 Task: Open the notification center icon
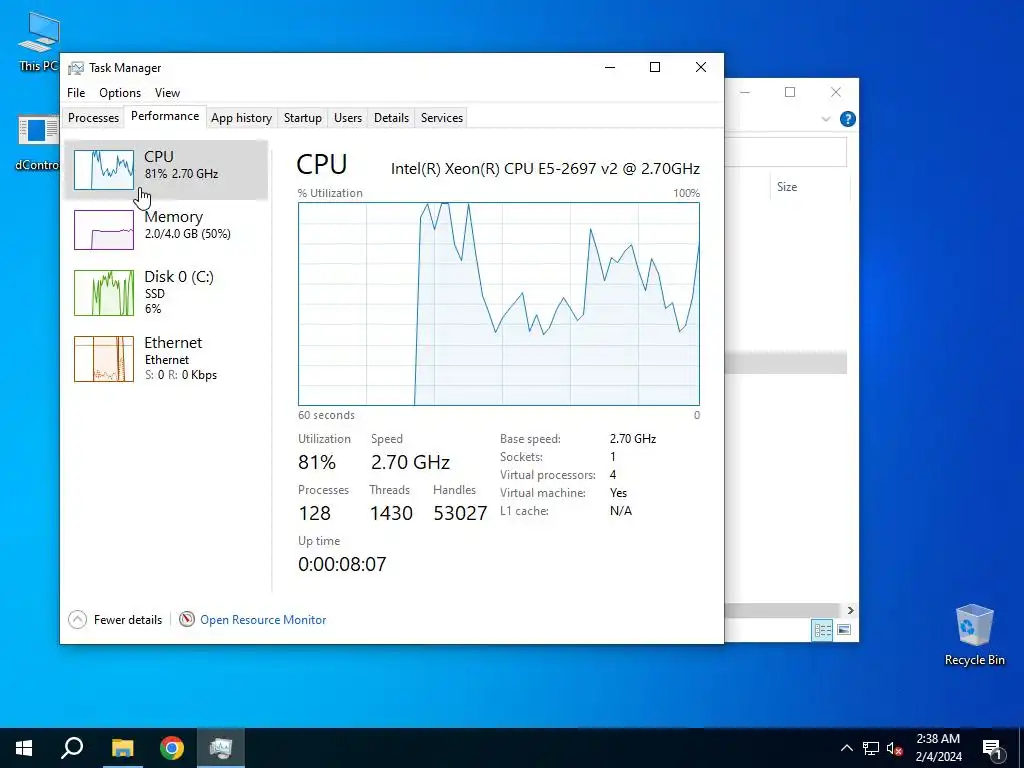point(992,748)
